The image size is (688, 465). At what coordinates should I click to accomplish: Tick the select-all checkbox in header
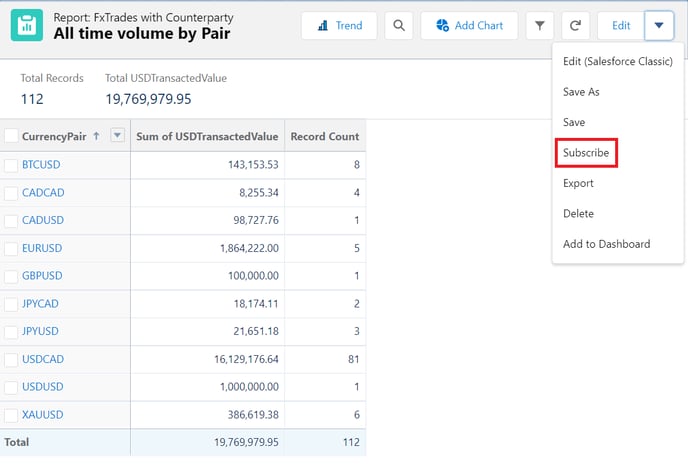point(11,136)
